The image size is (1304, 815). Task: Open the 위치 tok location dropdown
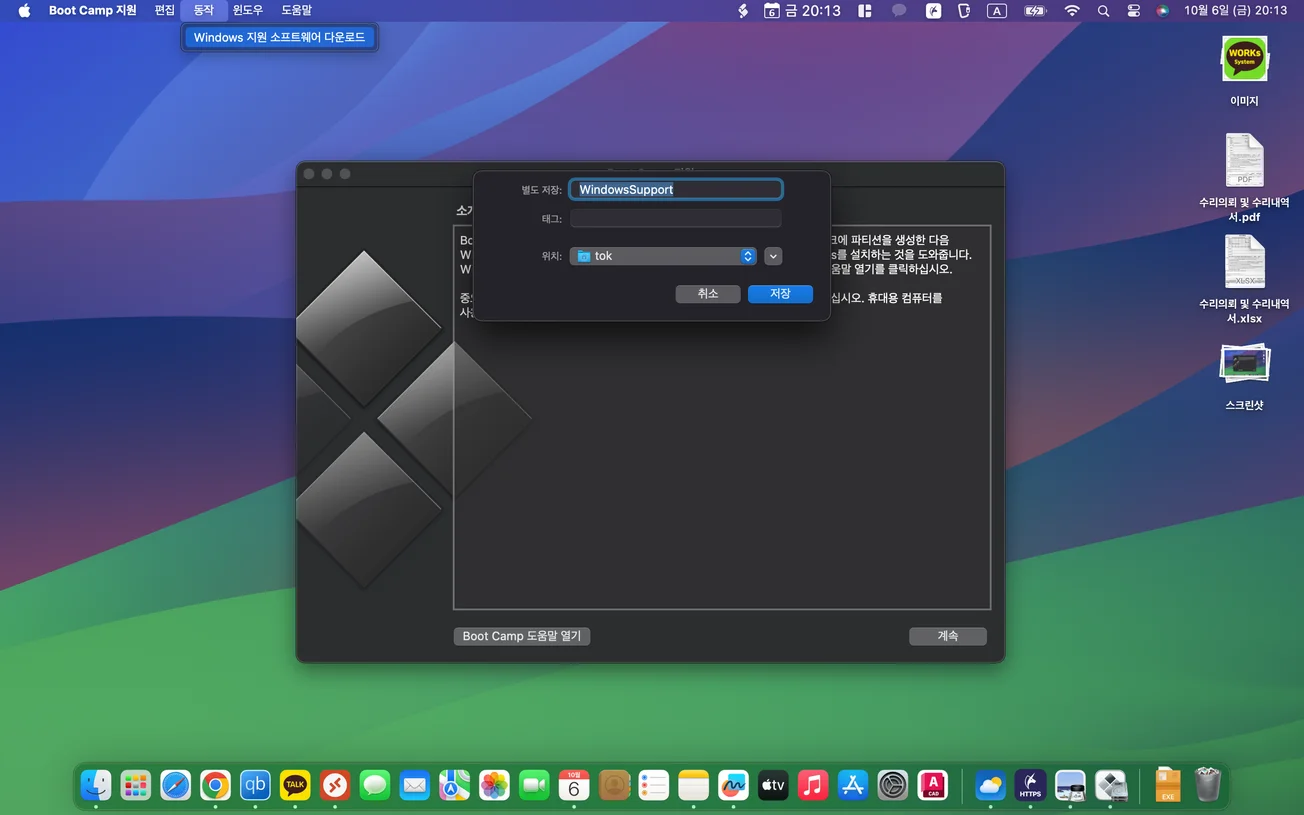[x=663, y=256]
